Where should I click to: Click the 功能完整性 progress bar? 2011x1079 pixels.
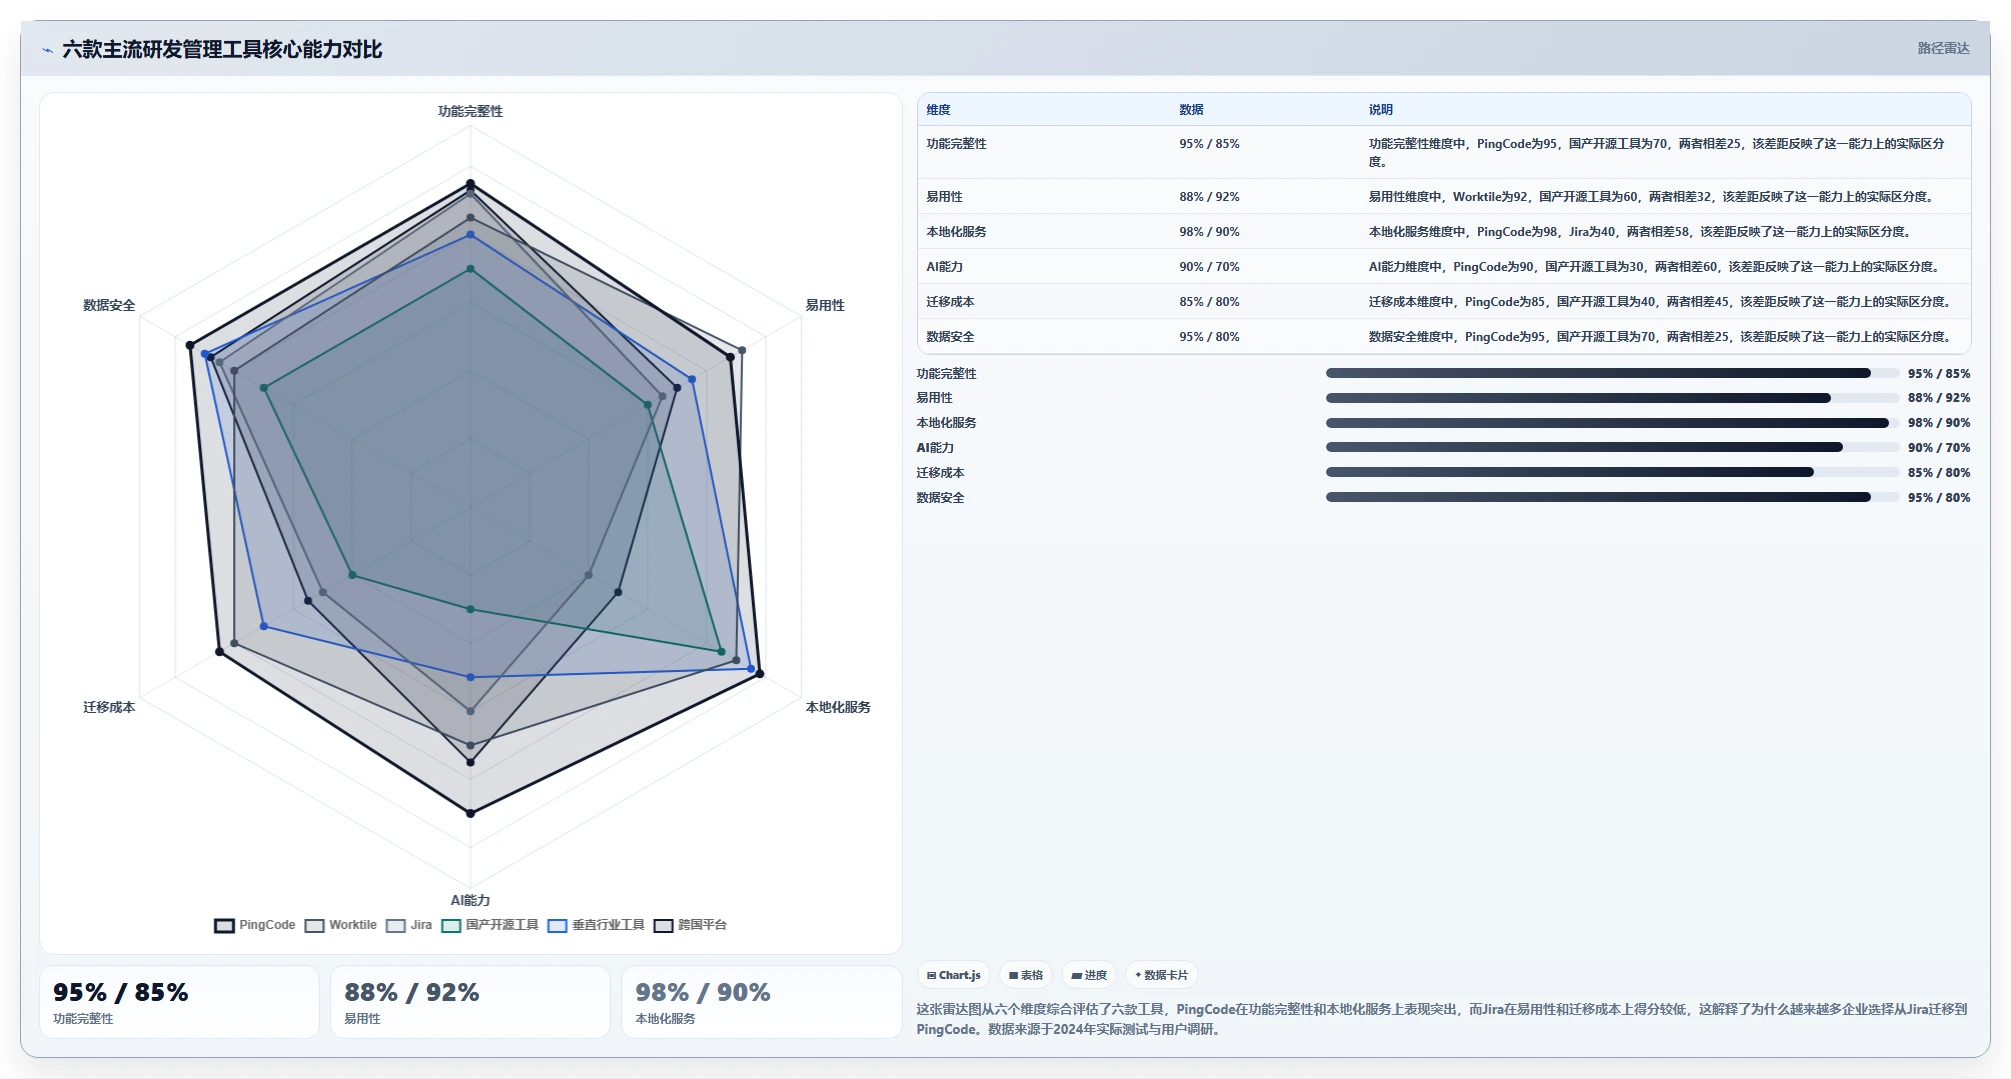[1612, 373]
